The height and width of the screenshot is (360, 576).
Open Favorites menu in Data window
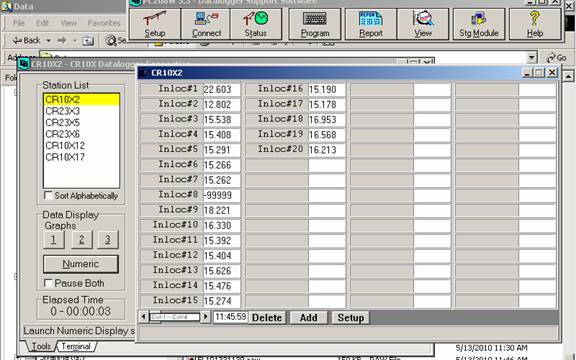pos(104,23)
